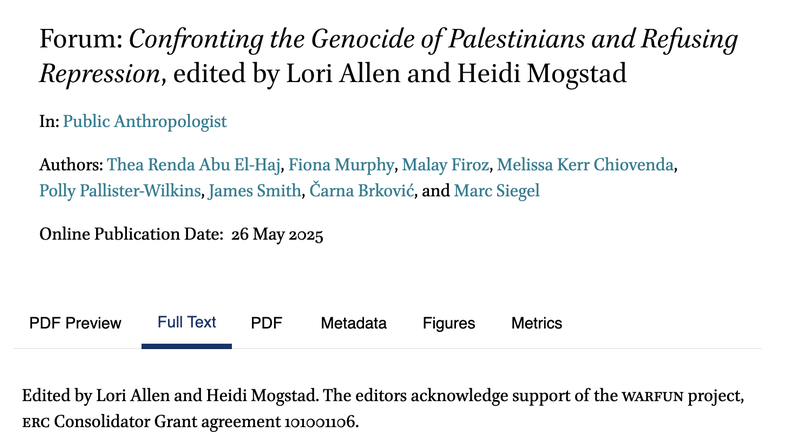
Task: Open author Polly Pallister-Wilkins' page
Action: [x=120, y=191]
